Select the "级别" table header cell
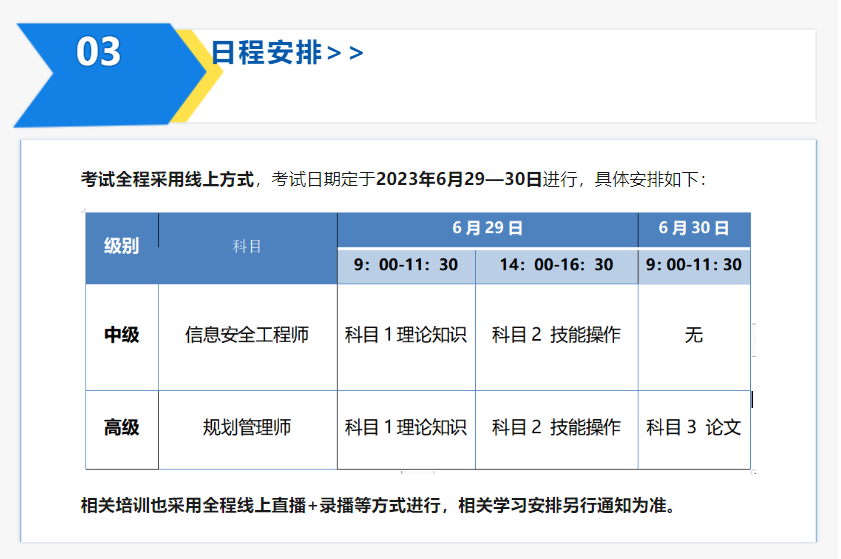841x559 pixels. [121, 247]
